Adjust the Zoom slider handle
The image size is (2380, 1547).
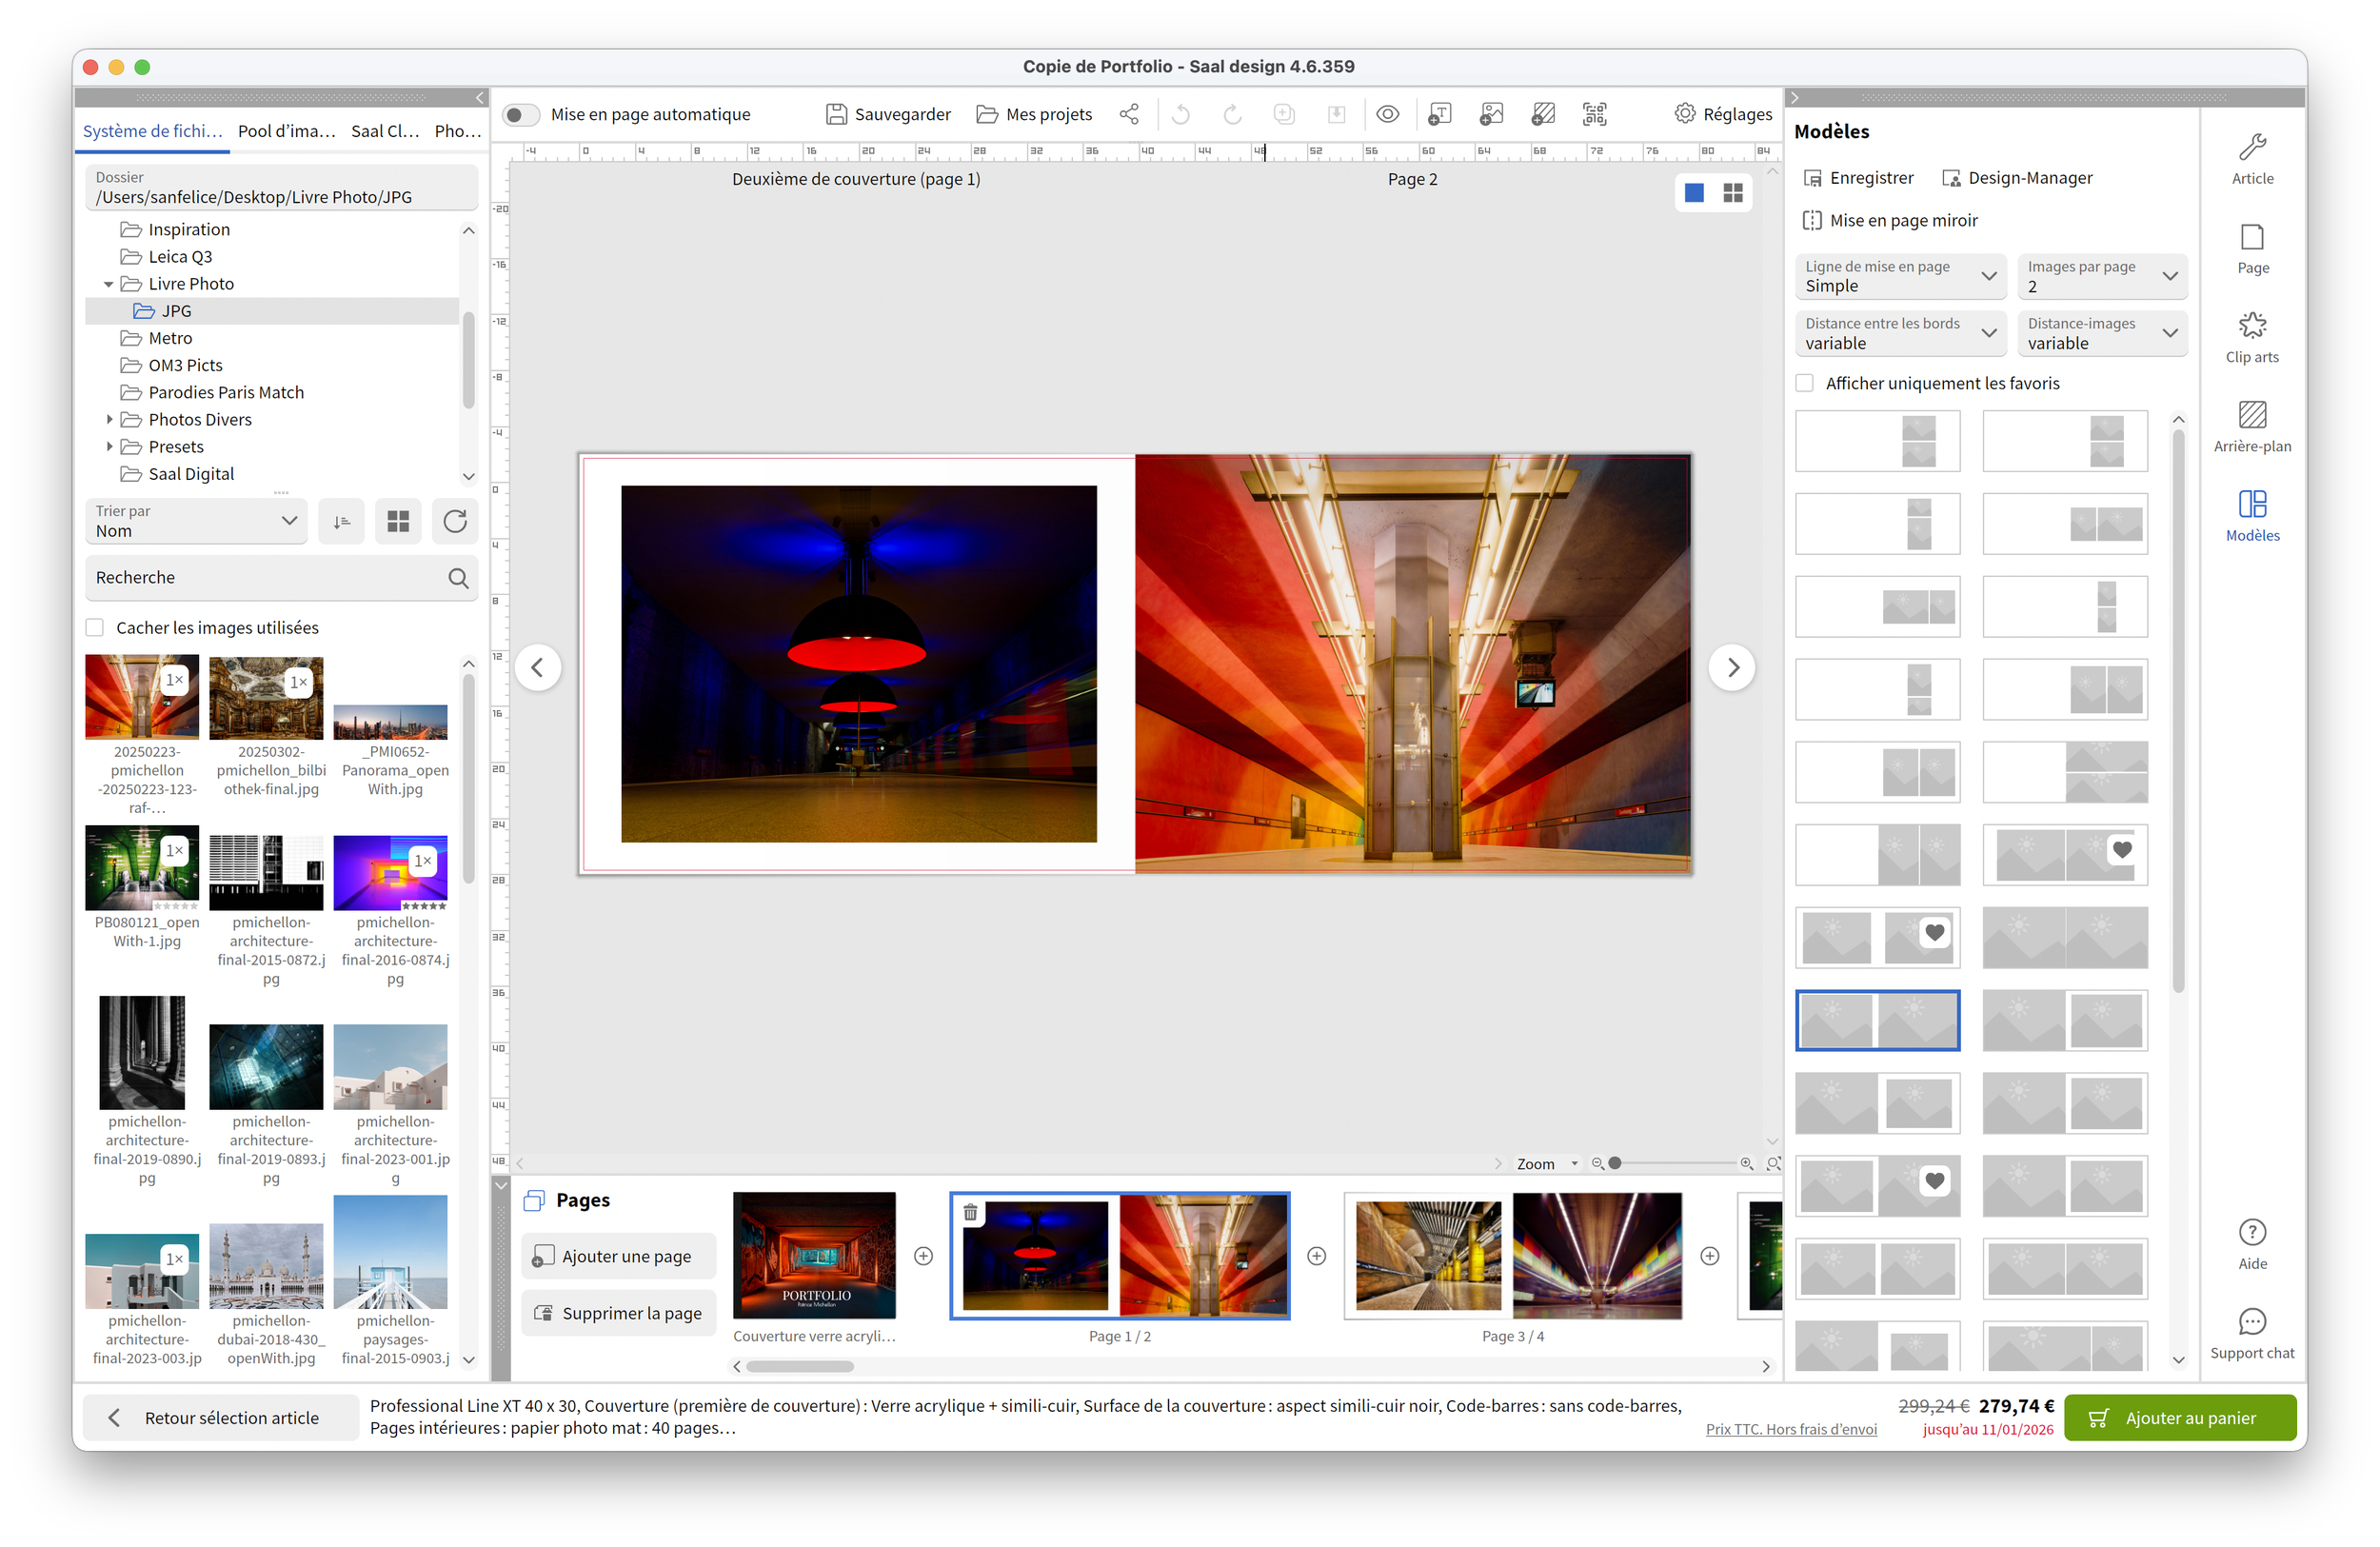1614,1163
